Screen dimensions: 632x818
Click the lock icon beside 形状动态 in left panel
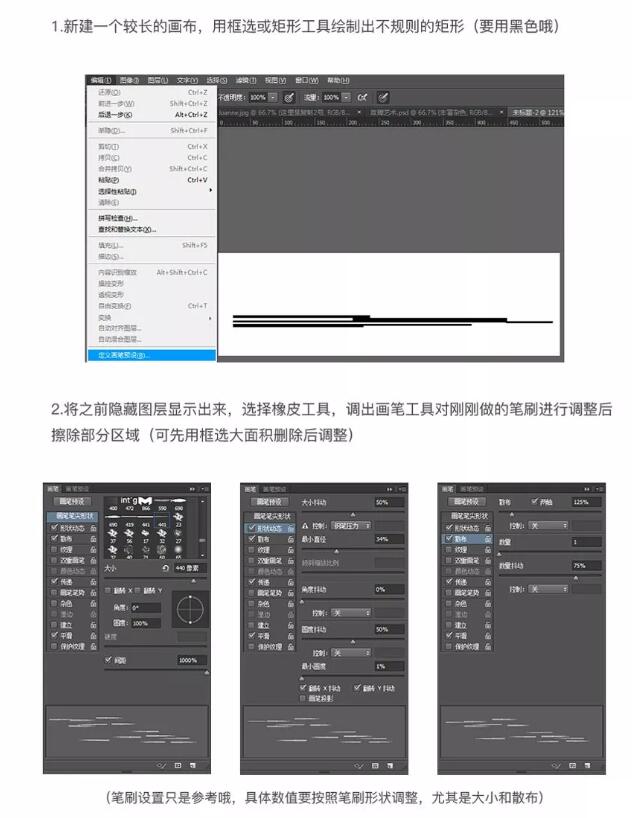[93, 528]
